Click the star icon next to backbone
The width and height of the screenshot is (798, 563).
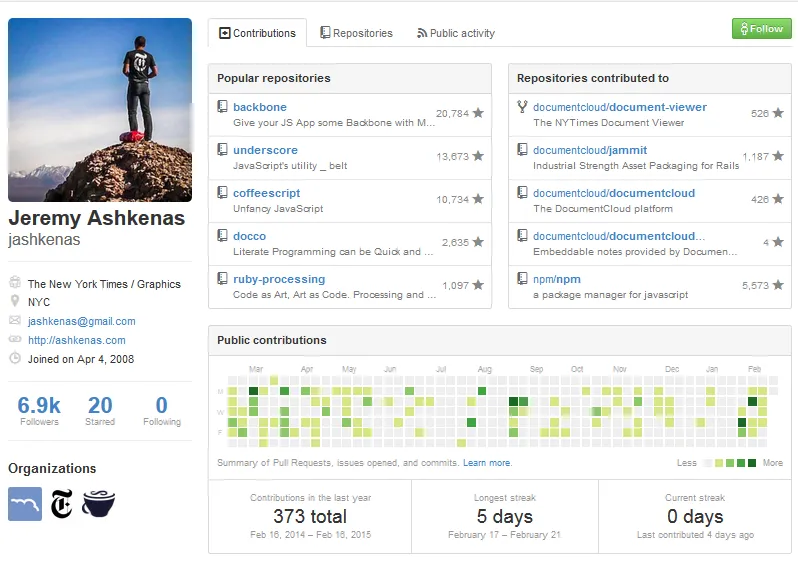pos(478,113)
